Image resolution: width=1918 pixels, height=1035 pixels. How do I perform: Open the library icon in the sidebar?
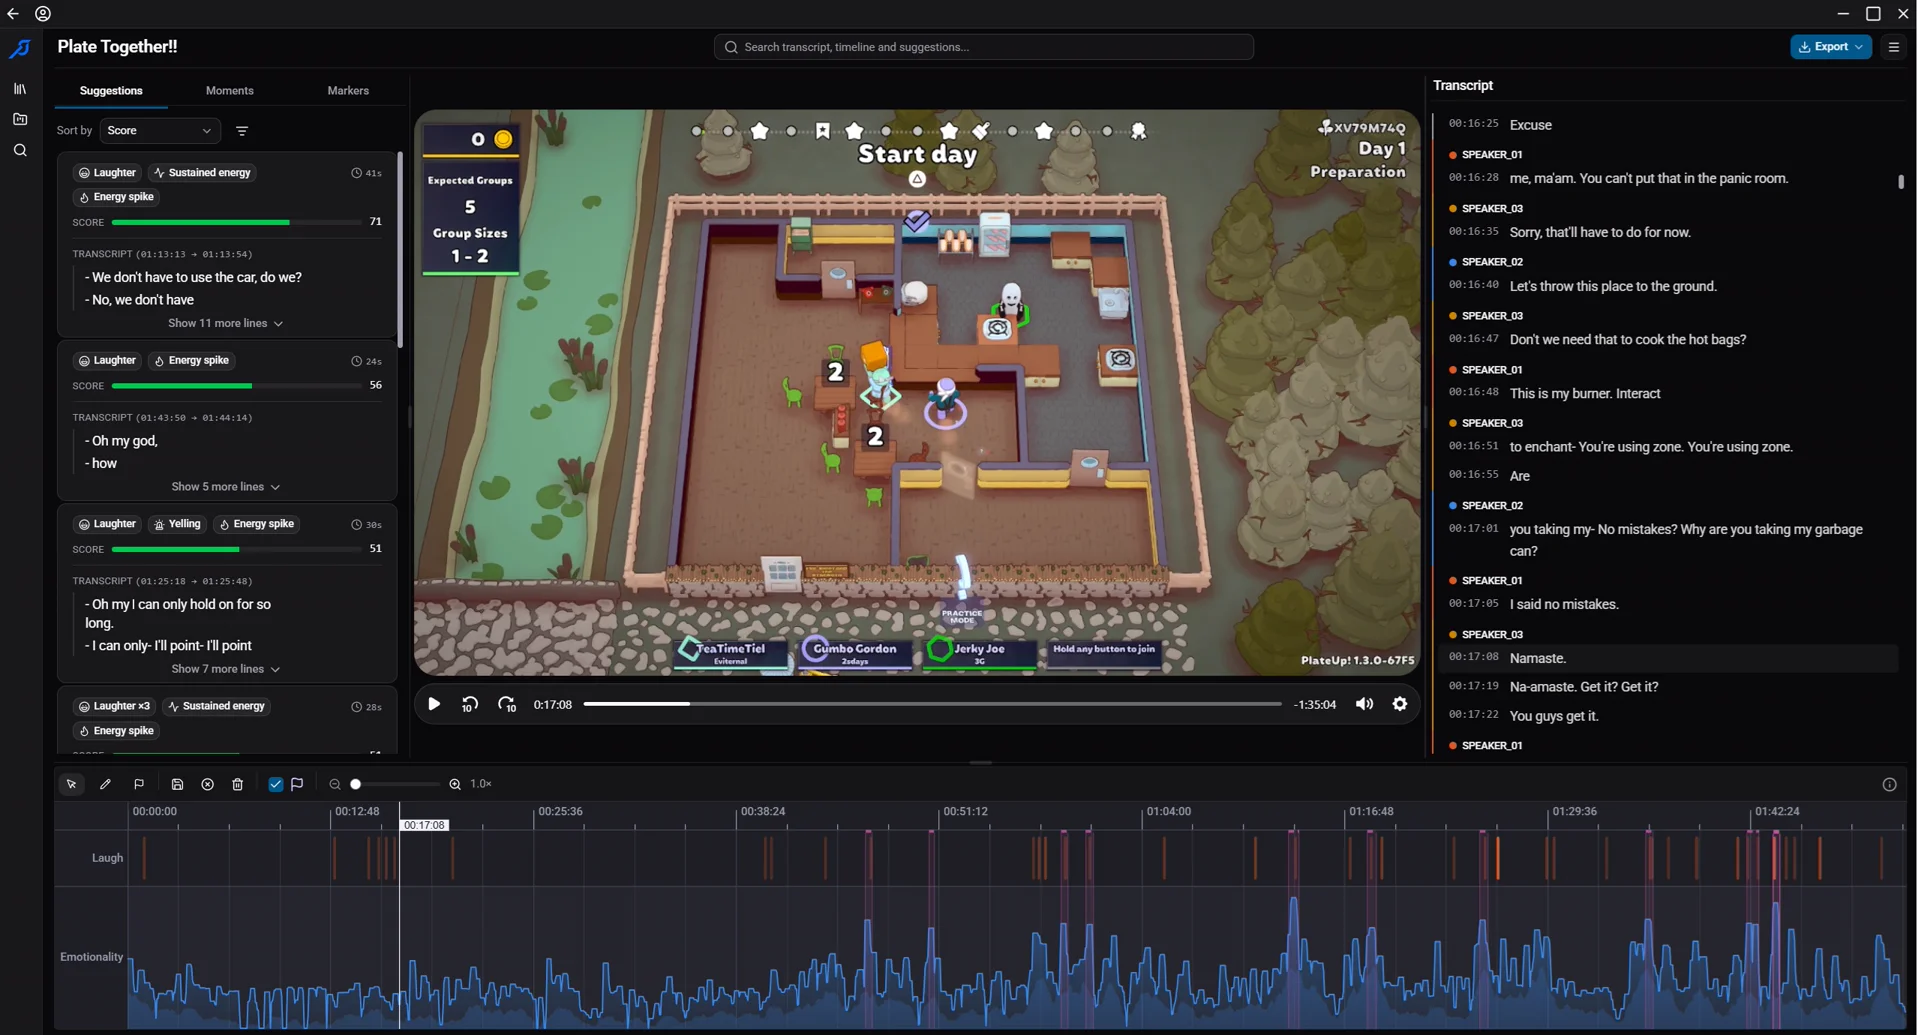point(20,89)
